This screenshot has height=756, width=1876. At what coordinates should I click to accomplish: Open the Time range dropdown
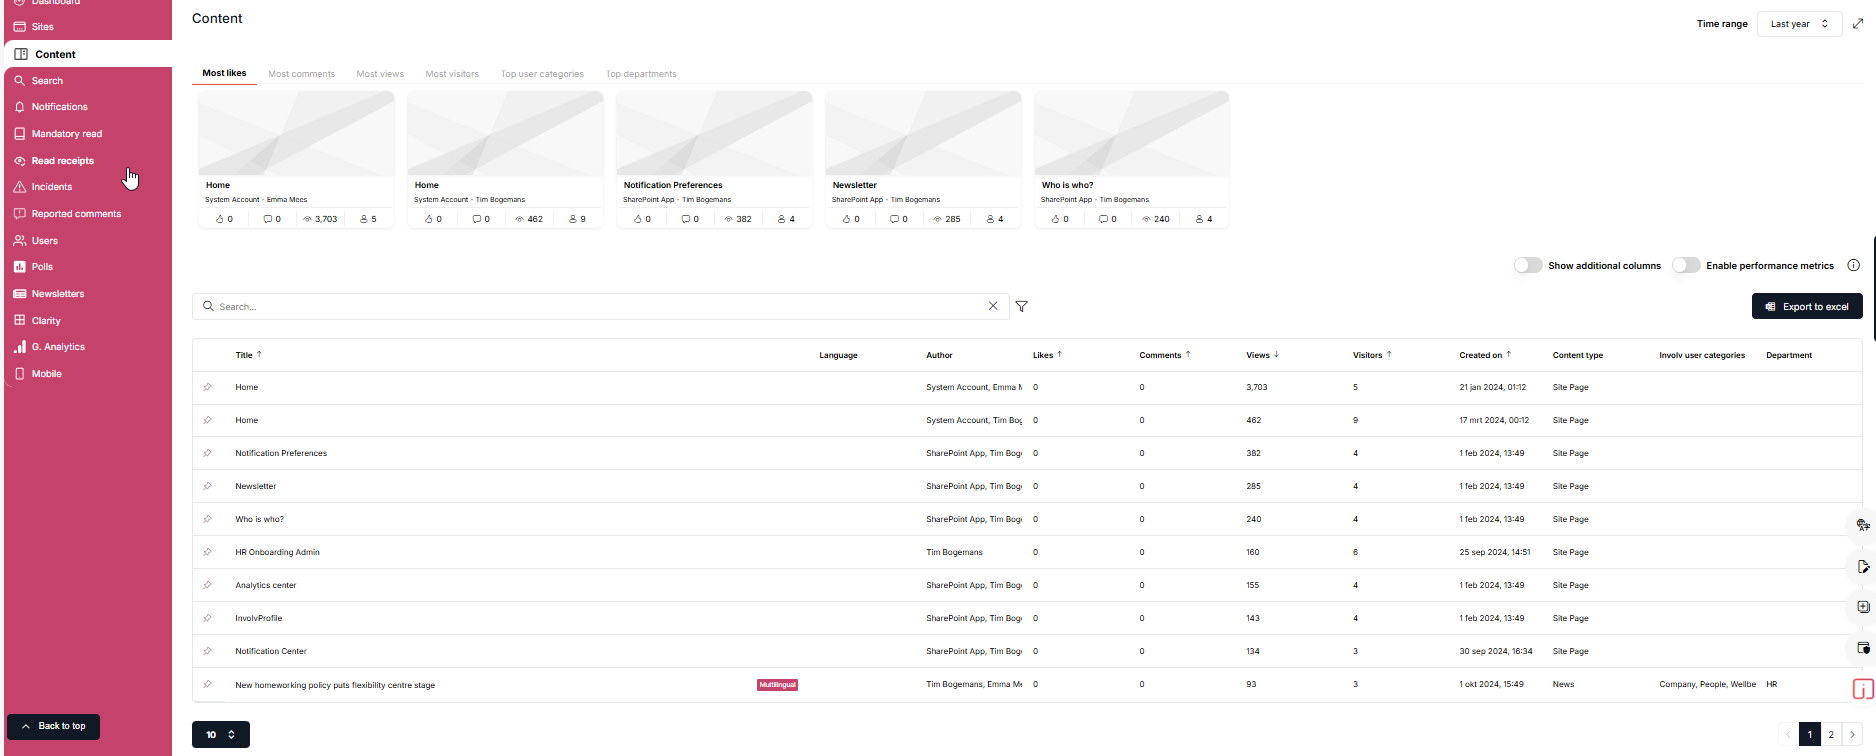click(x=1799, y=24)
